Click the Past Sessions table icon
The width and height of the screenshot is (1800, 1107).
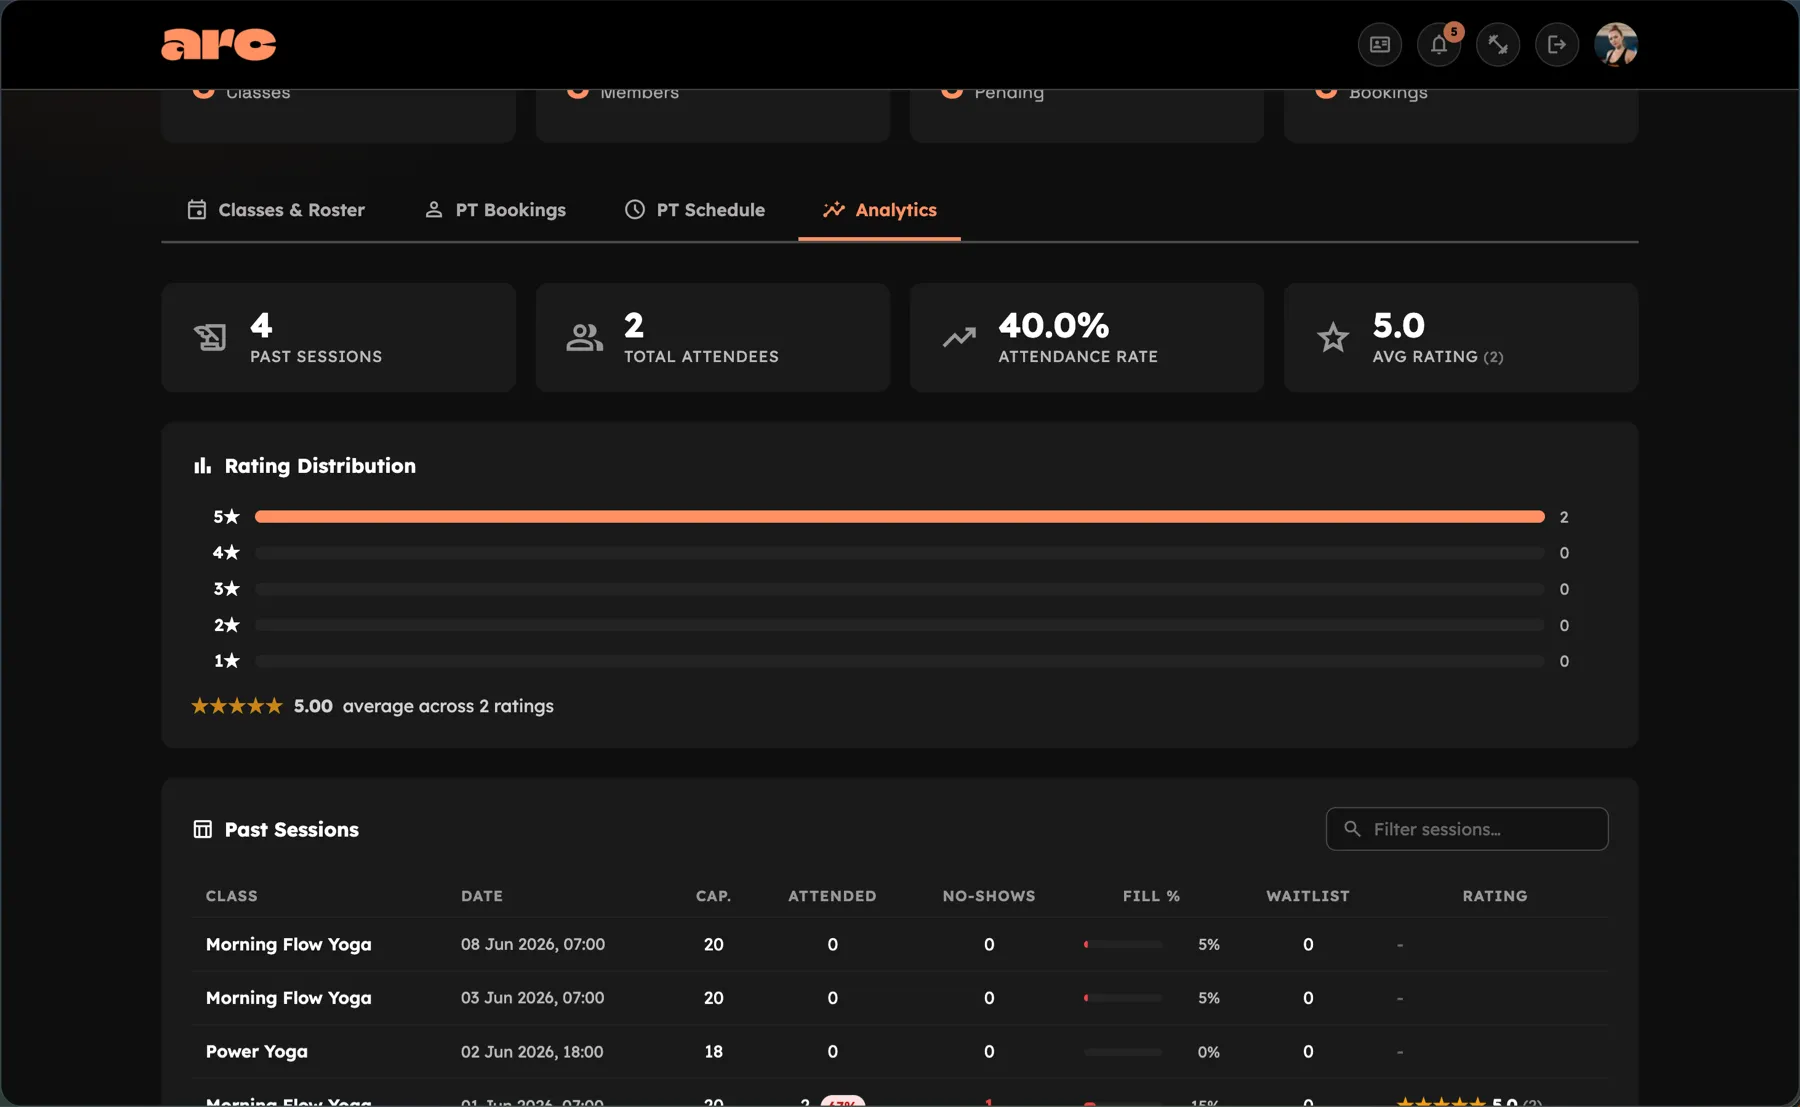(203, 829)
